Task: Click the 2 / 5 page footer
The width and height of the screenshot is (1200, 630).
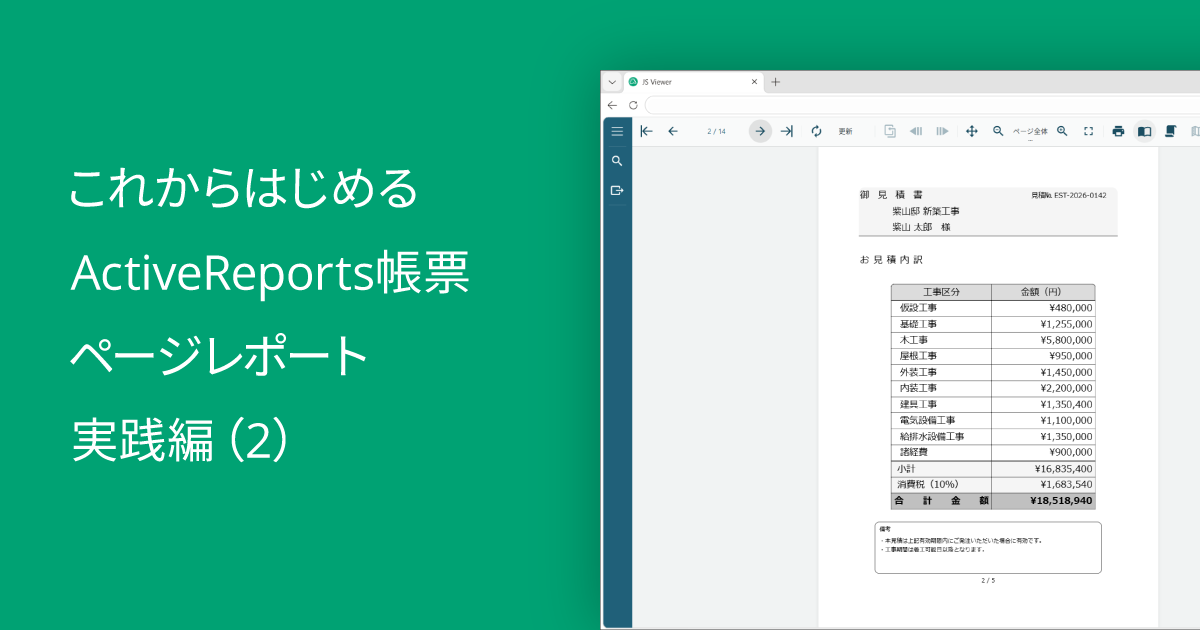Action: pos(988,580)
